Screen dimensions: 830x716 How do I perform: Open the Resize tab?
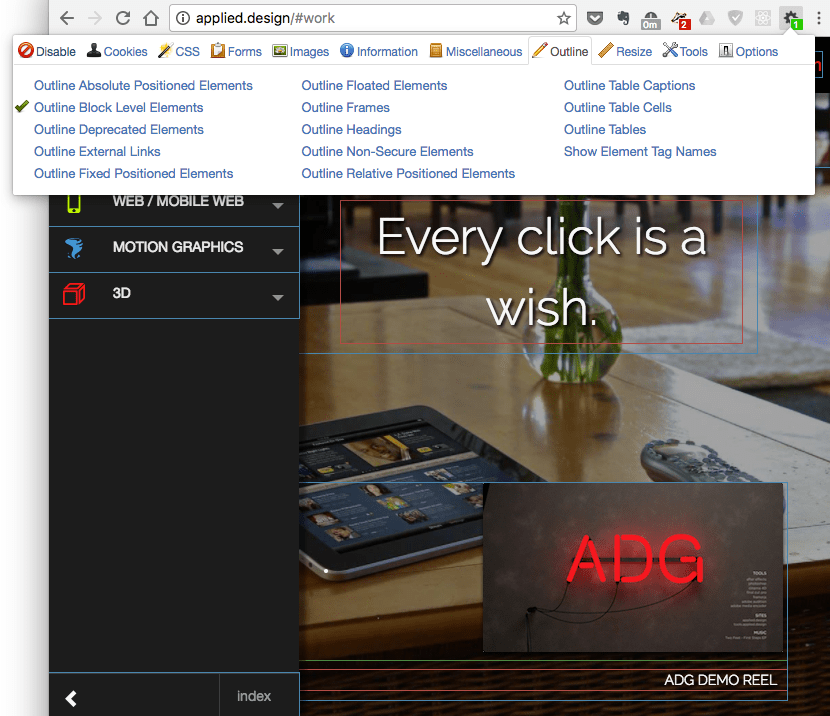[625, 52]
